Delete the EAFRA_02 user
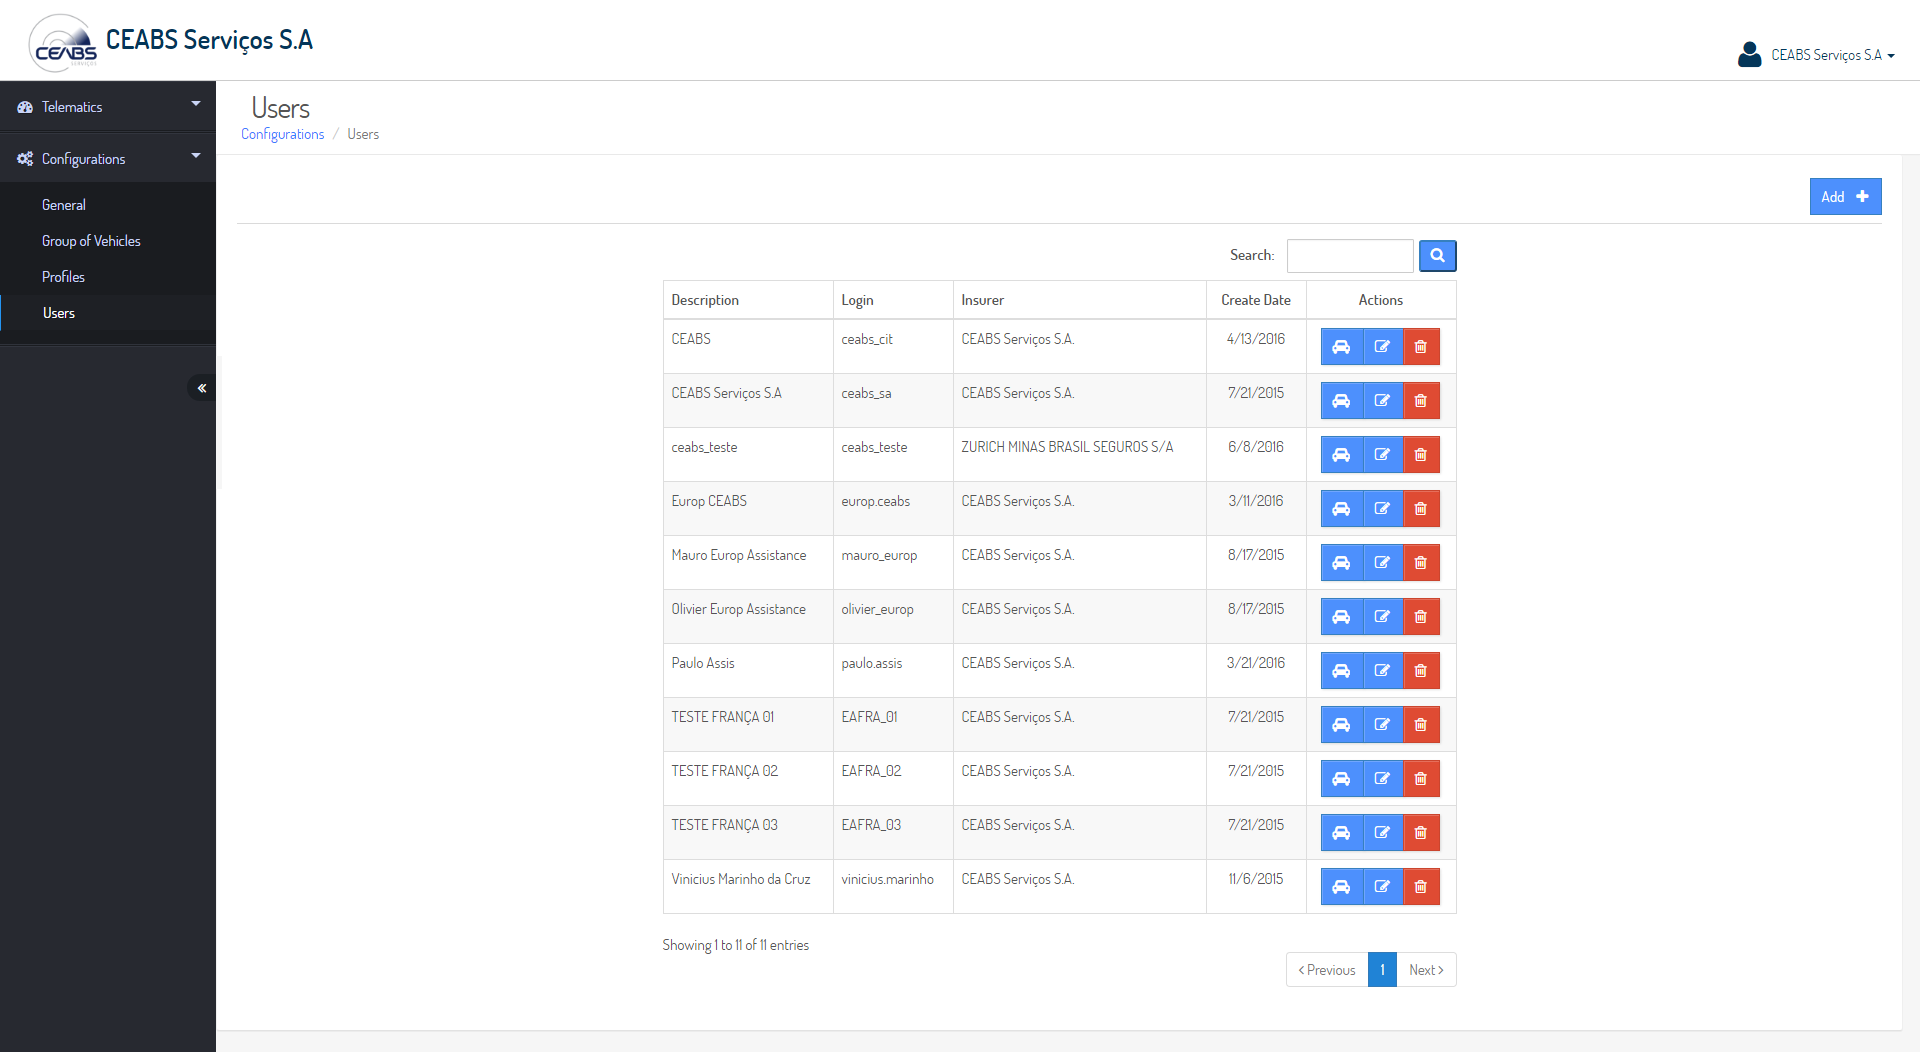Image resolution: width=1920 pixels, height=1052 pixels. pyautogui.click(x=1421, y=779)
